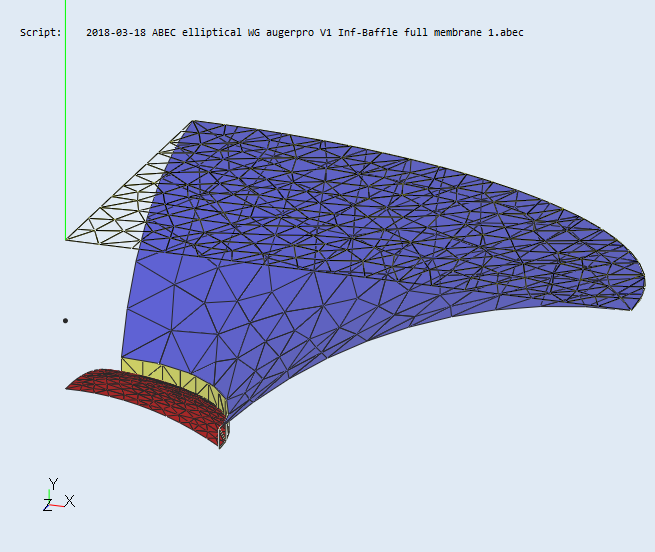Click the XYZ axis orientation gizmo

click(58, 495)
